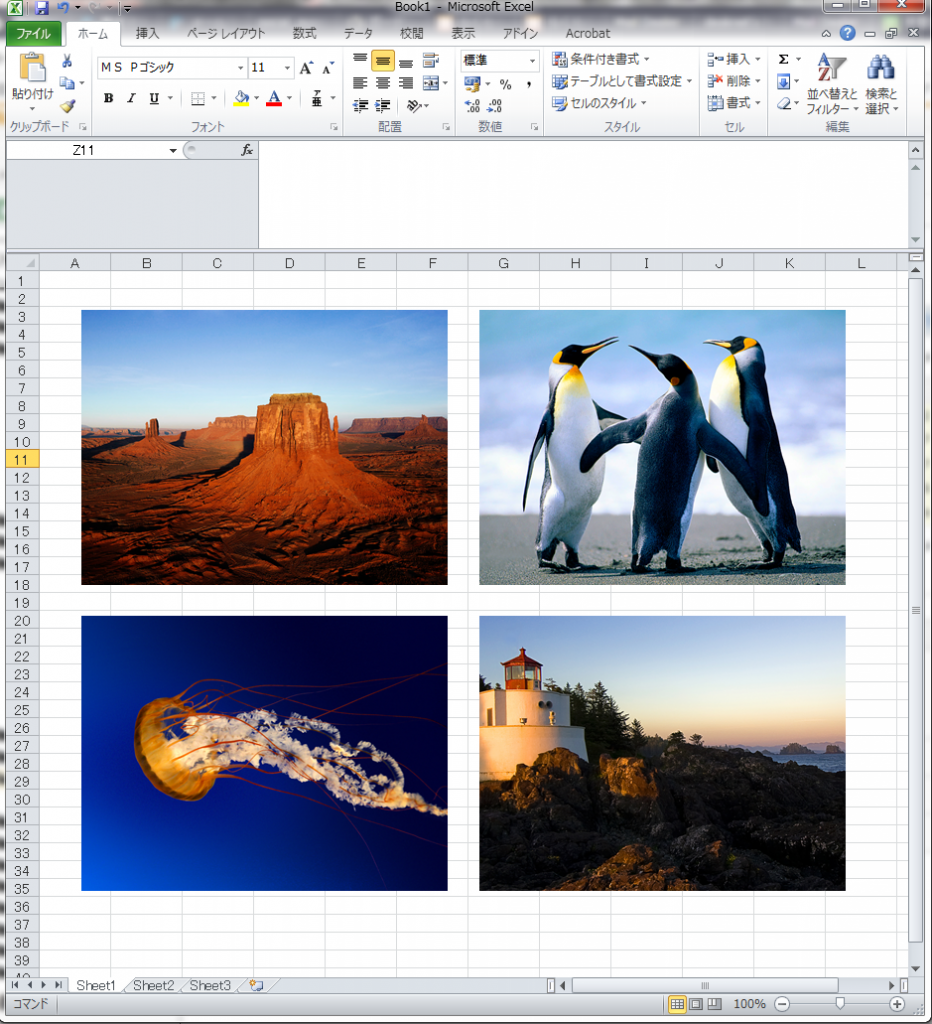Expand the Name Box Z11 dropdown
The height and width of the screenshot is (1024, 932).
173,151
